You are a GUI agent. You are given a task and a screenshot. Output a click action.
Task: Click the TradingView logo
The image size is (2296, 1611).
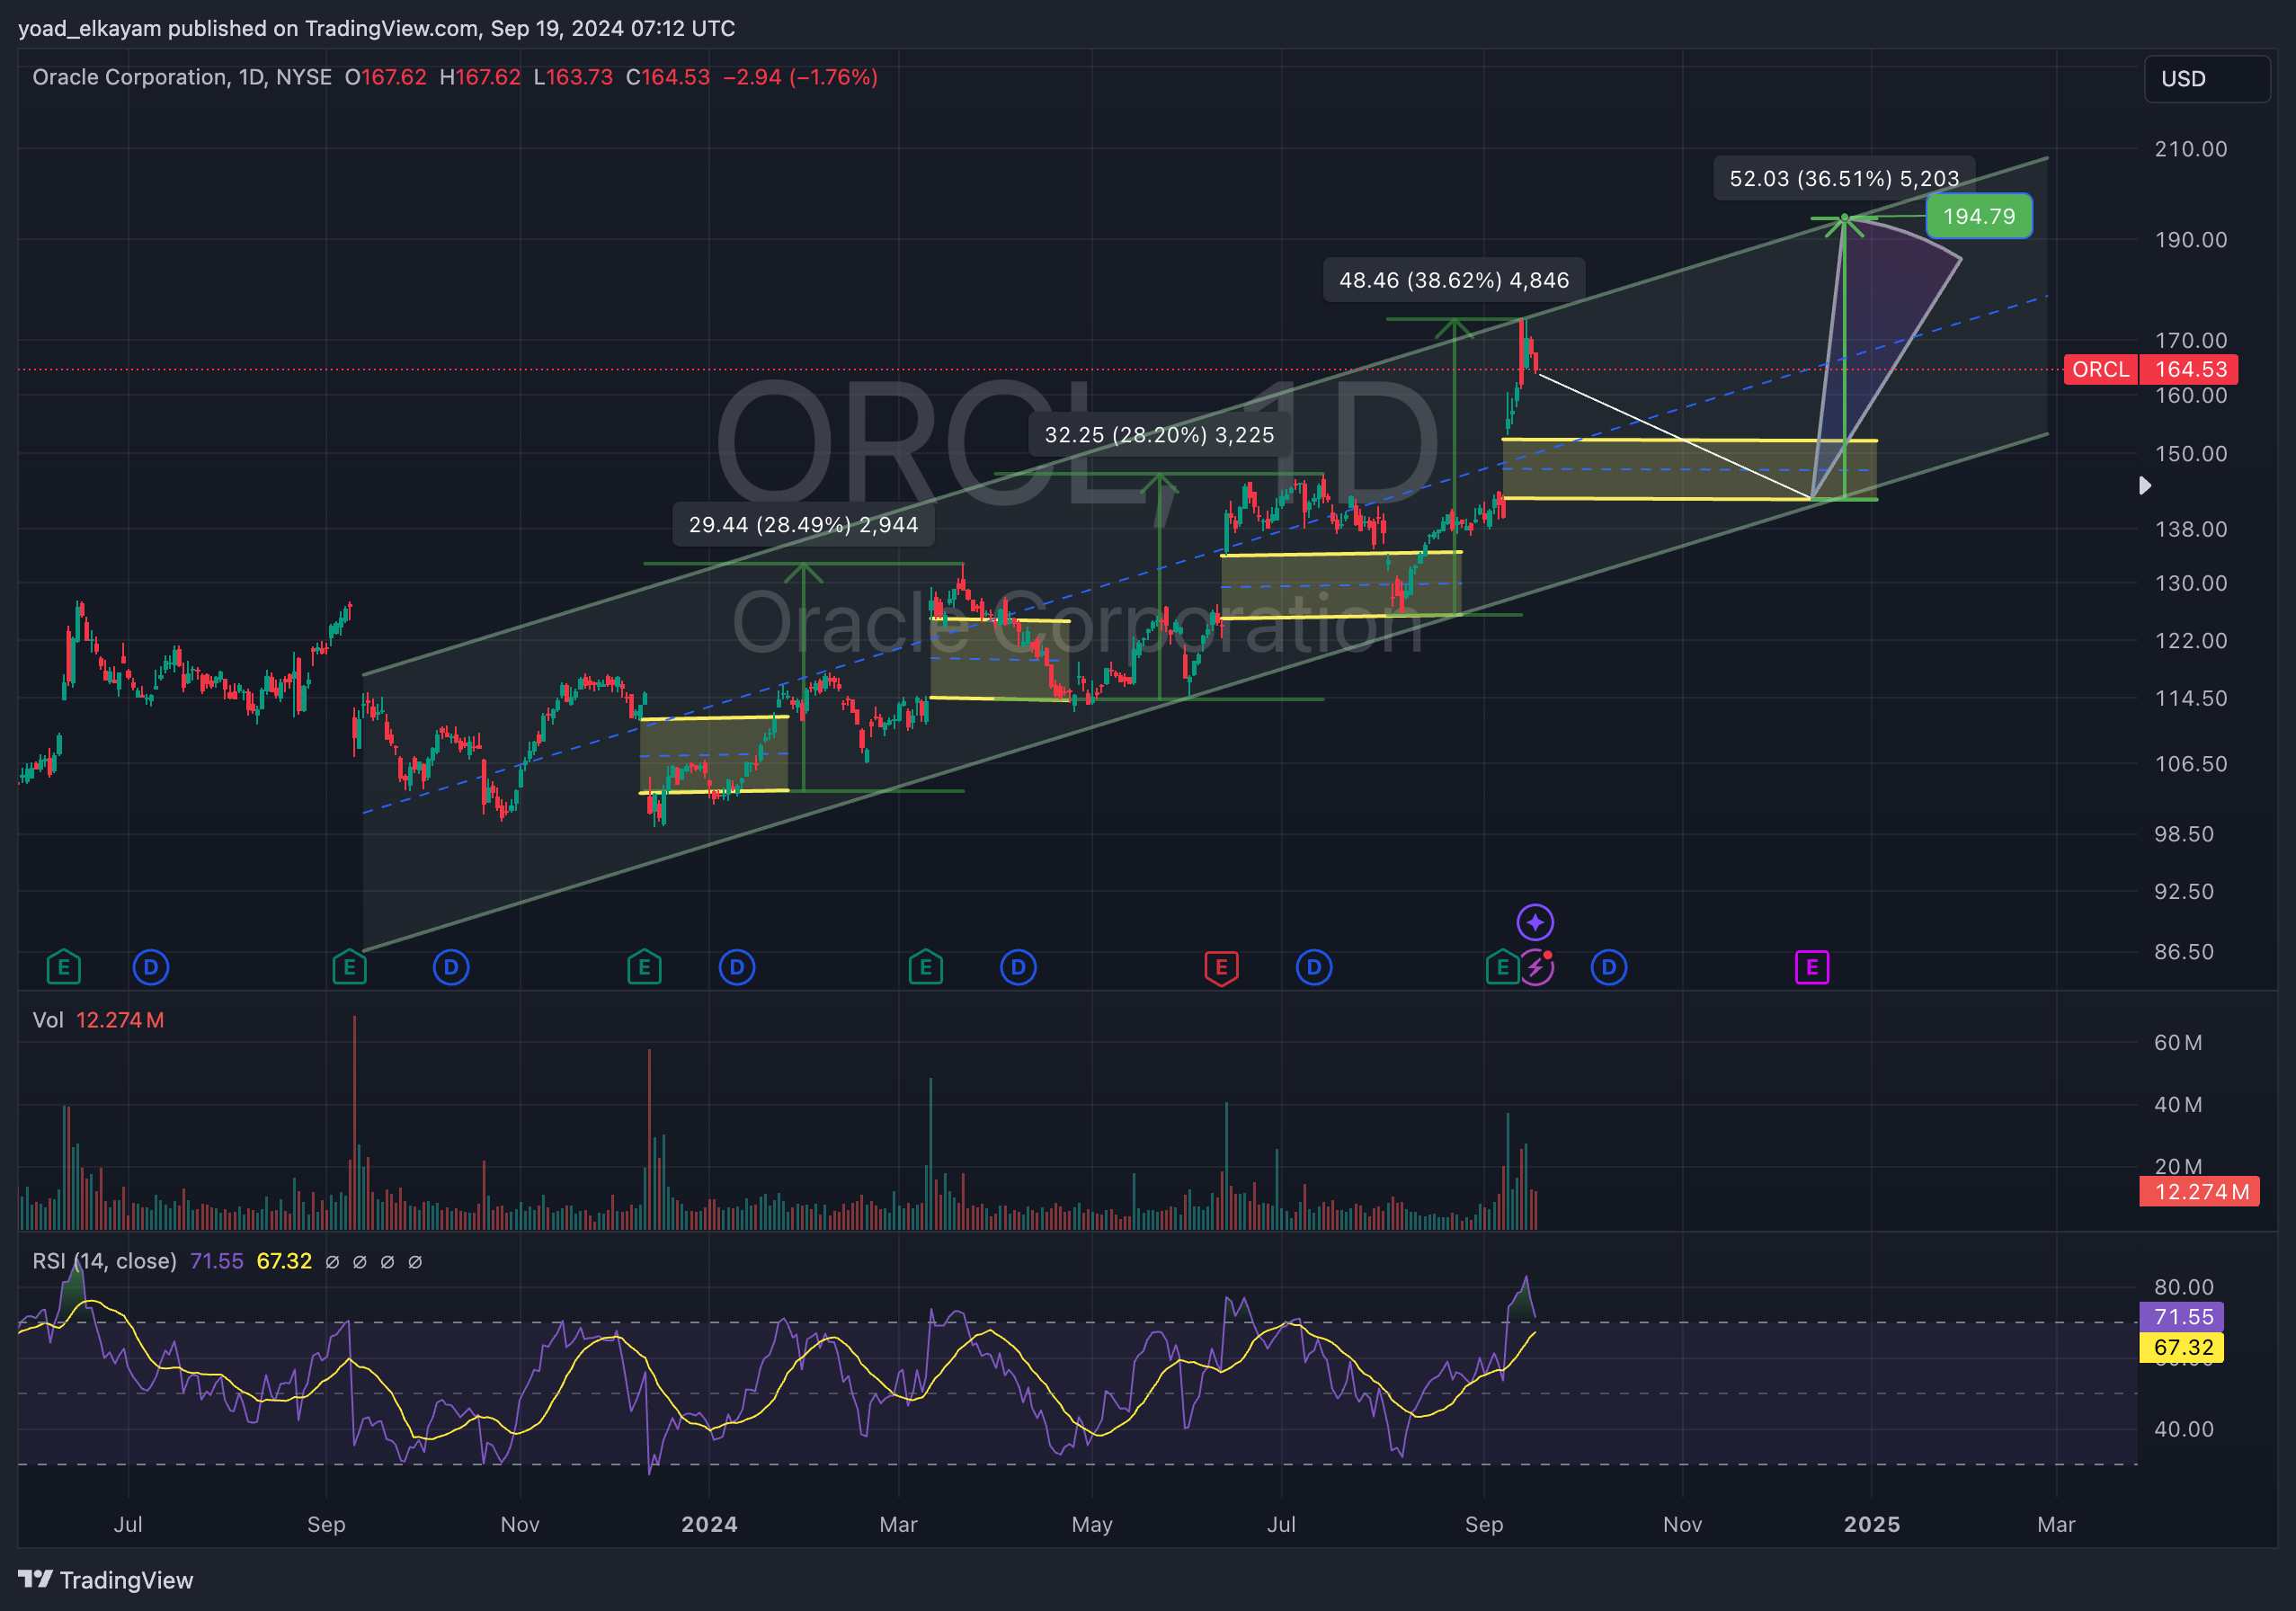coord(106,1580)
